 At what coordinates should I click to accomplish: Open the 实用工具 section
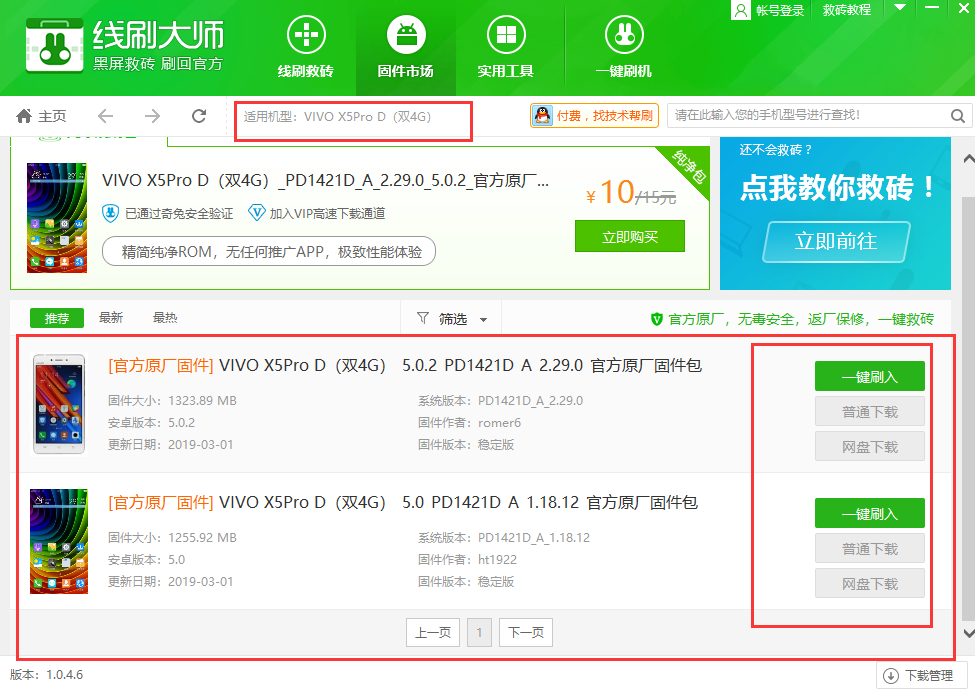point(506,48)
